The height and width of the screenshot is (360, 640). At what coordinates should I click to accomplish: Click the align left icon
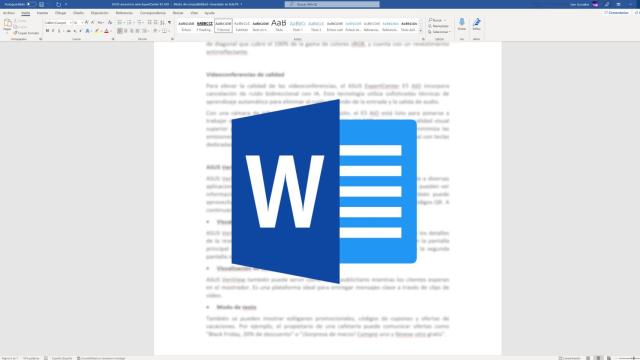tap(120, 31)
